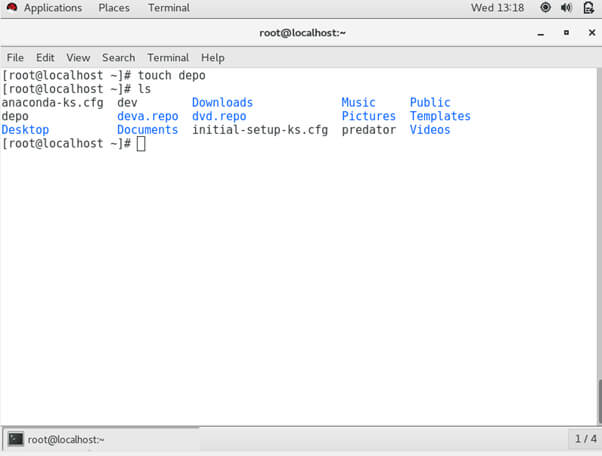Maximize the terminal window
This screenshot has width=602, height=456.
[566, 33]
